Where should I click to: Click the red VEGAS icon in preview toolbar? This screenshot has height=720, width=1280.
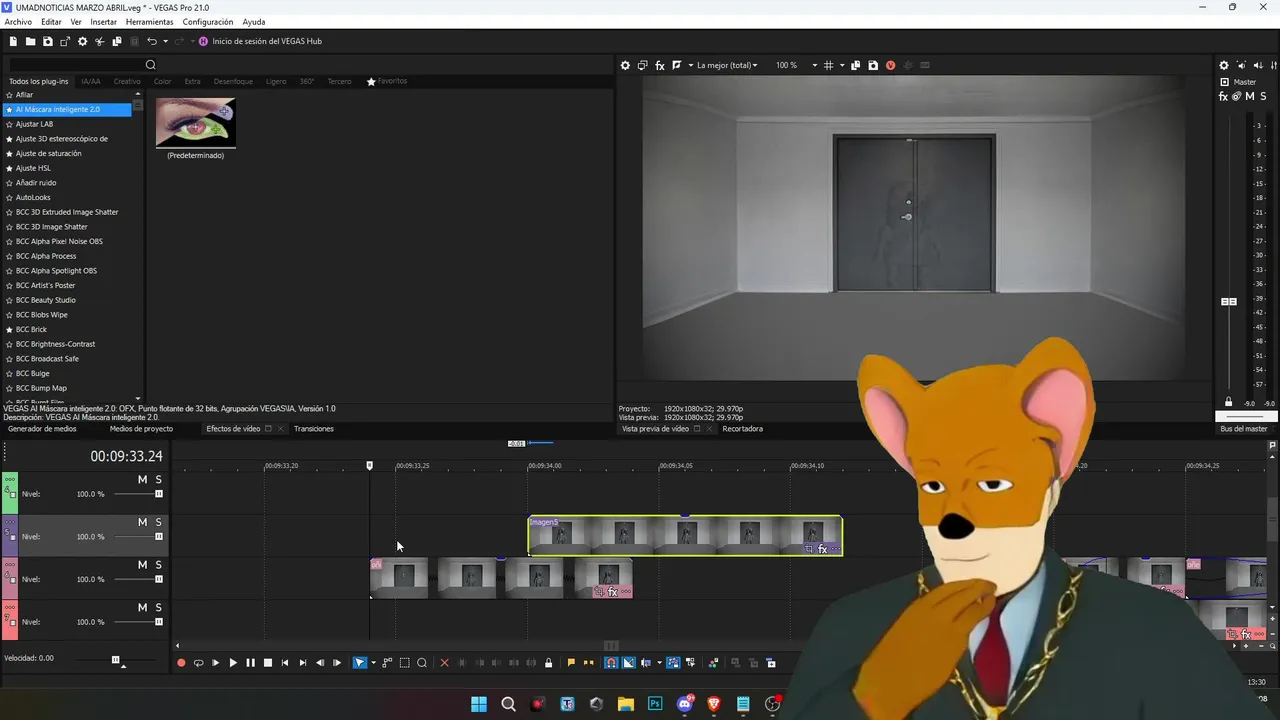point(890,65)
